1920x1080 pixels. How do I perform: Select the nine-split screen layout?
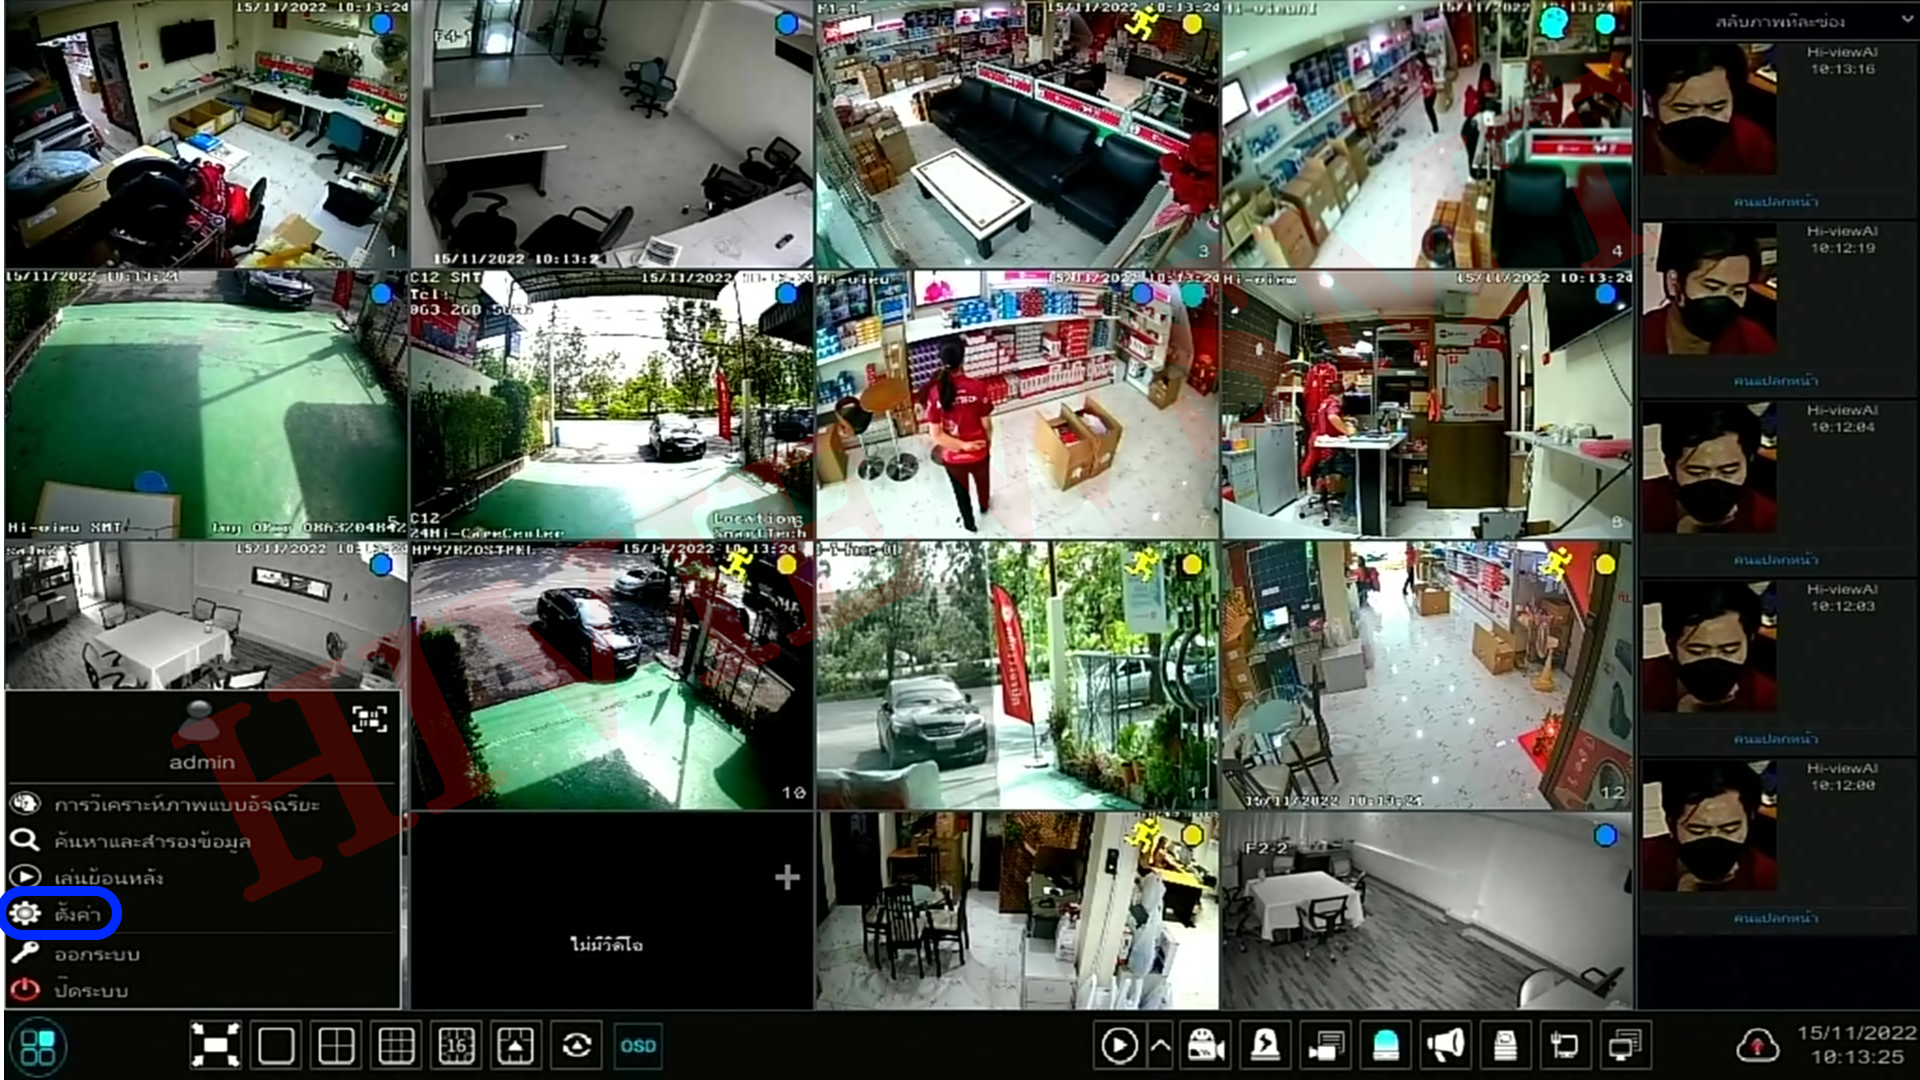(x=396, y=1046)
